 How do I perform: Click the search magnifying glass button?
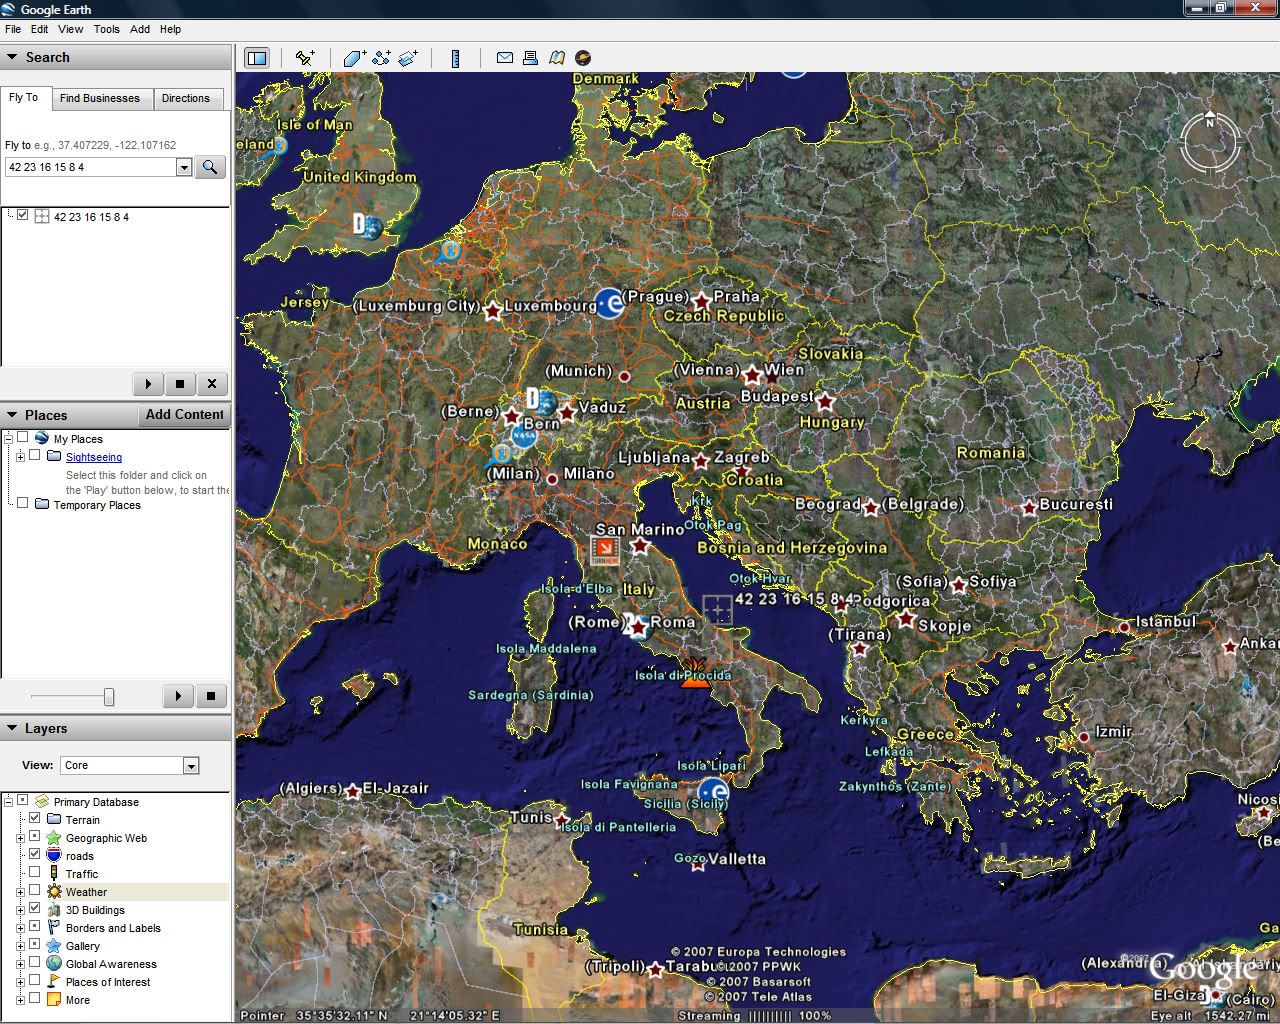210,167
